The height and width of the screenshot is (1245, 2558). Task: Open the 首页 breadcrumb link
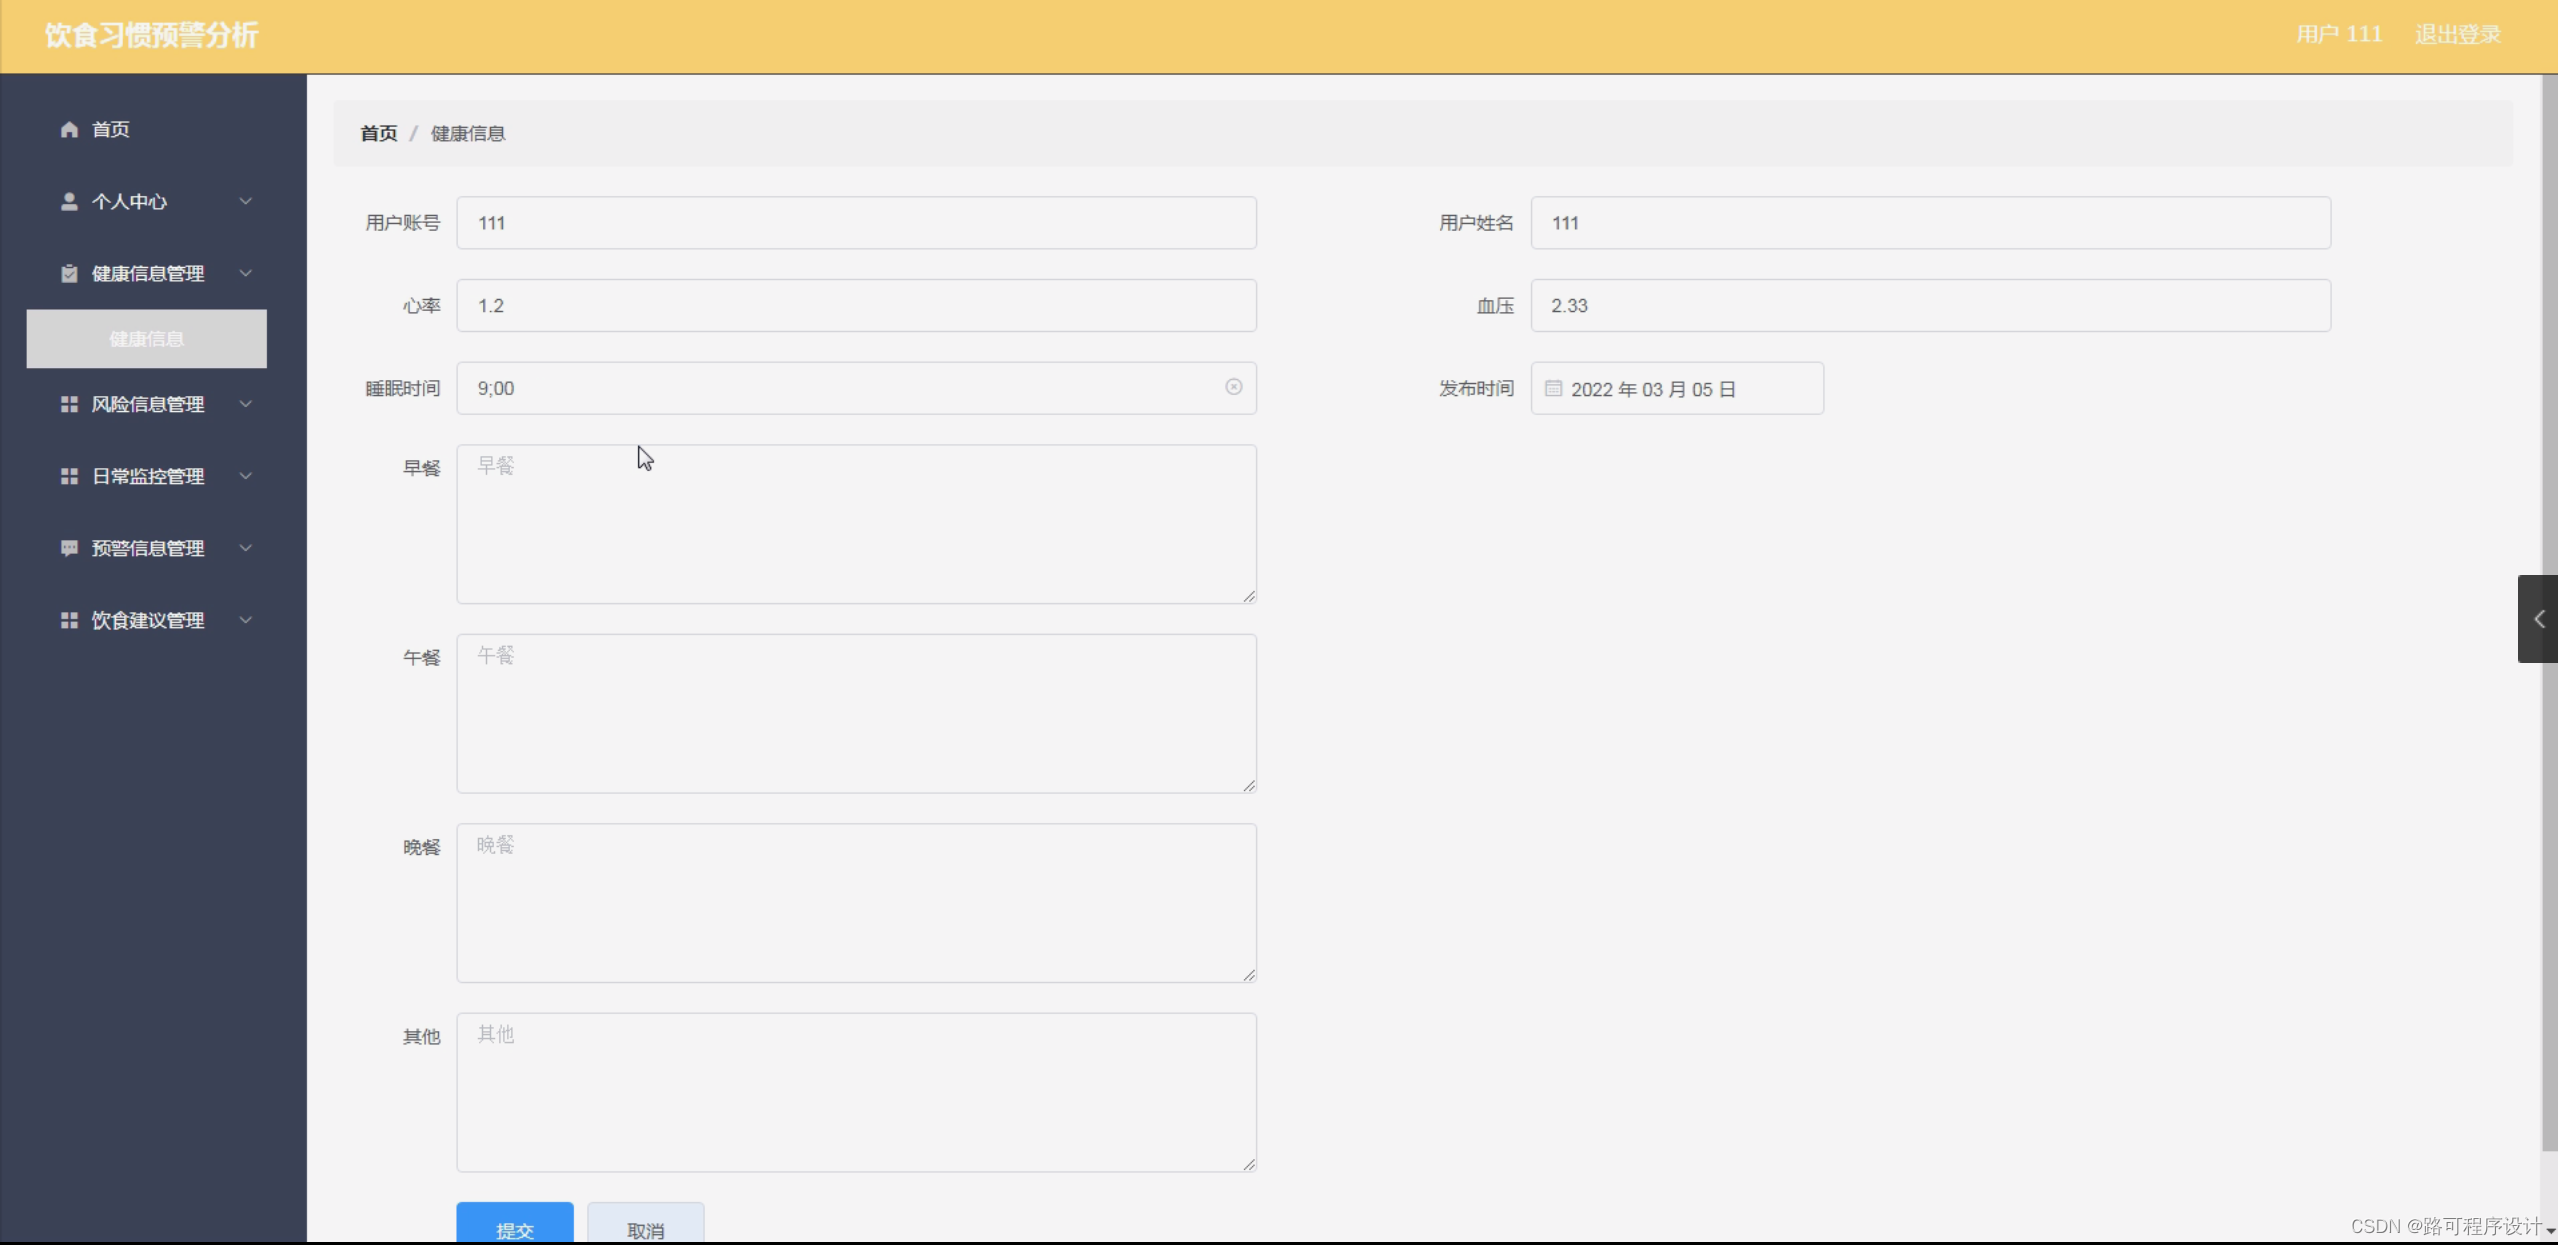click(x=378, y=132)
